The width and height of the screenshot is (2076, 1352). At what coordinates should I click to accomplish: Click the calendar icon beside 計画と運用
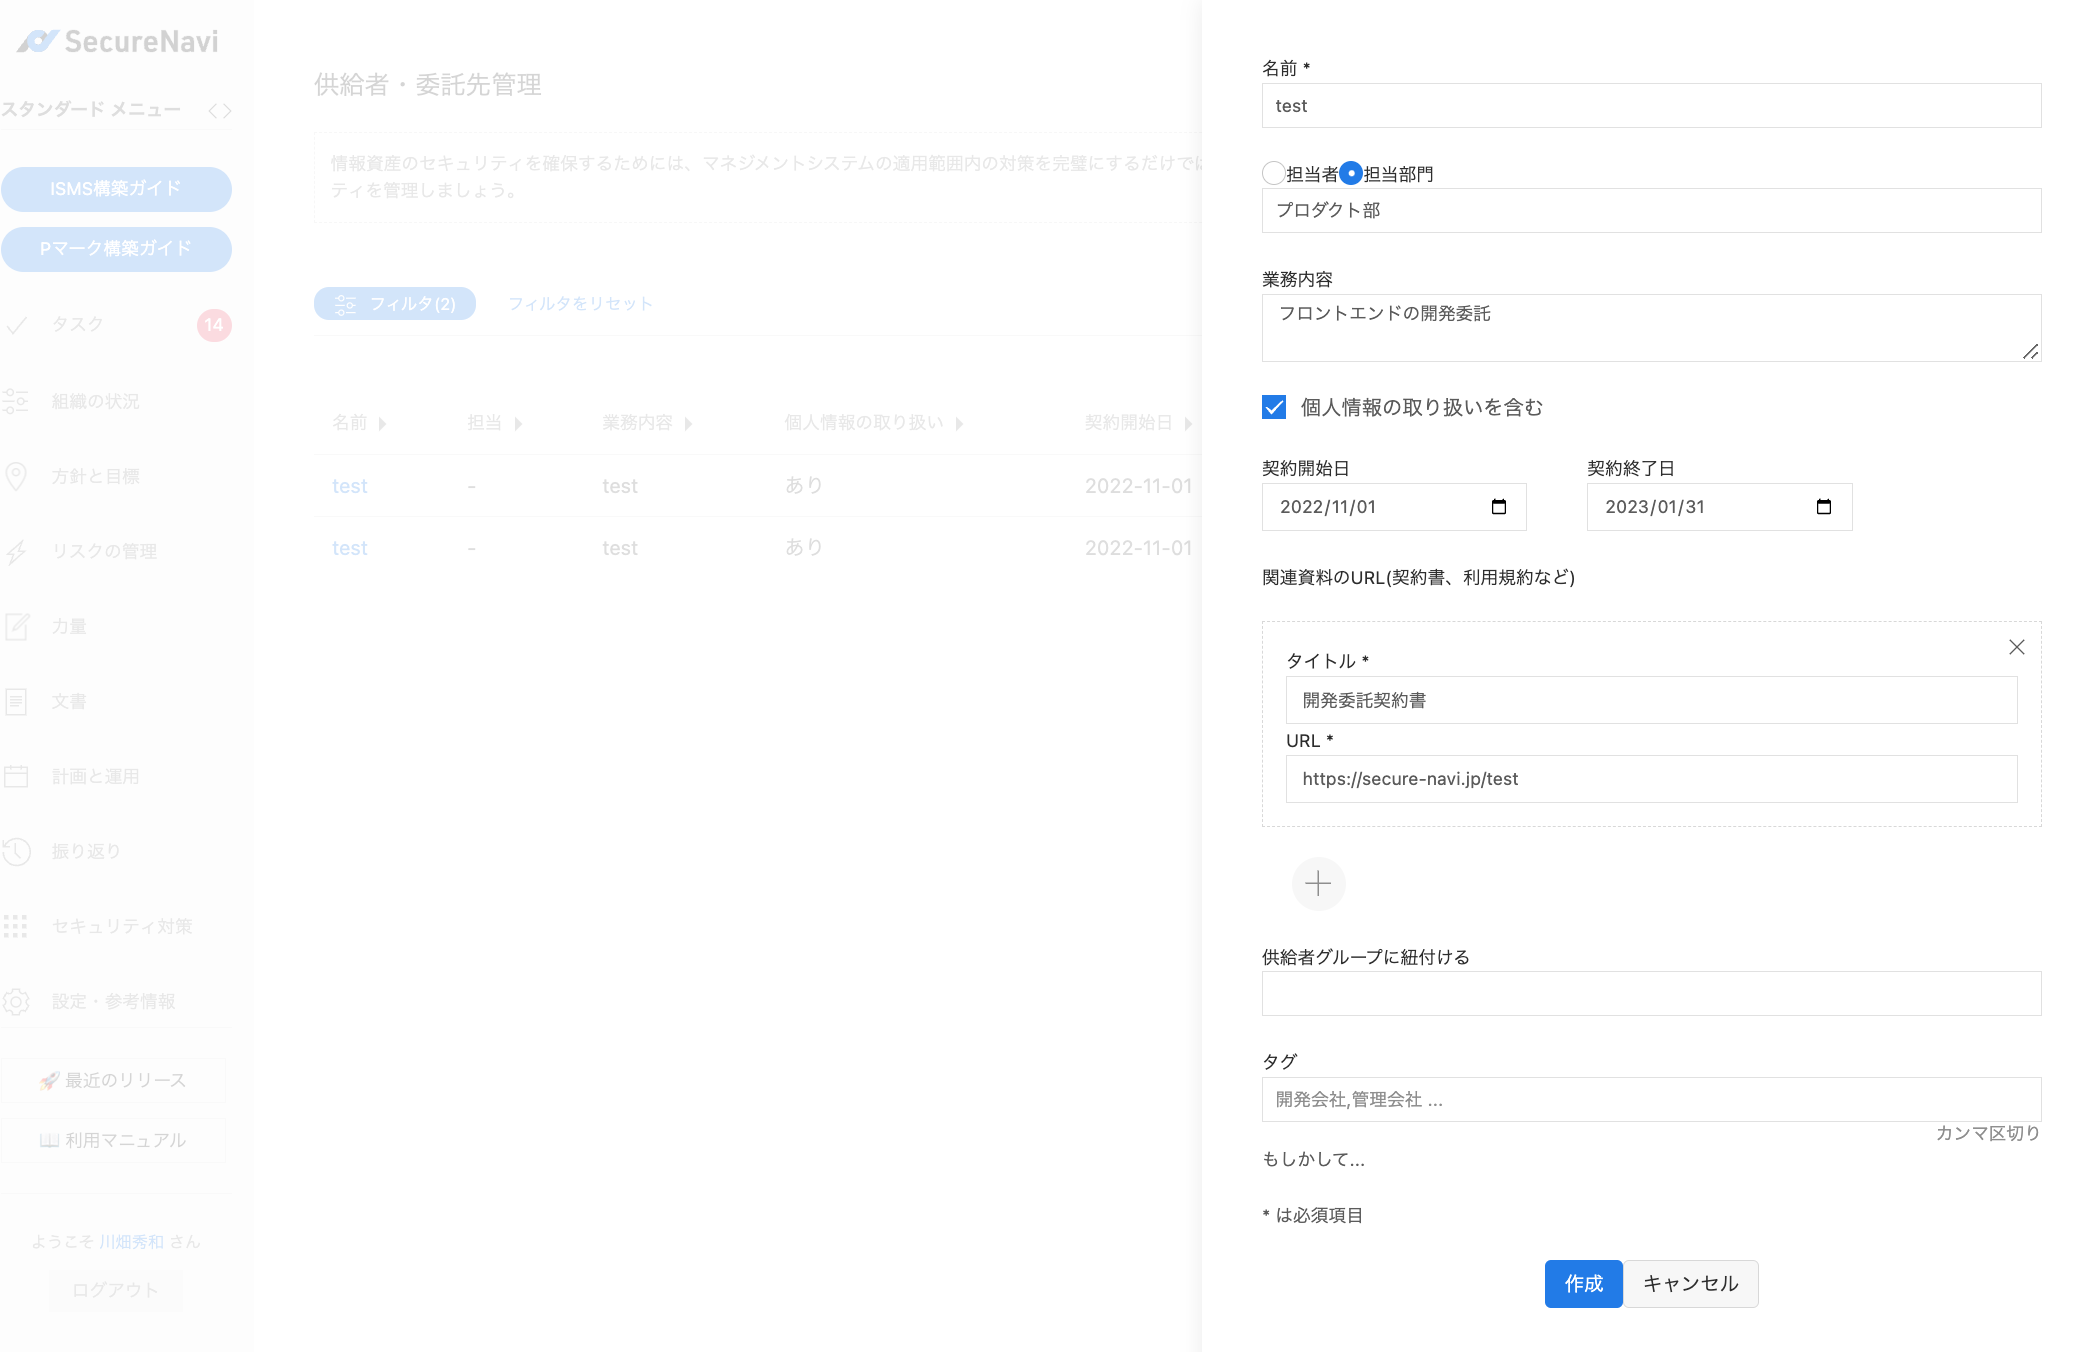pos(16,776)
